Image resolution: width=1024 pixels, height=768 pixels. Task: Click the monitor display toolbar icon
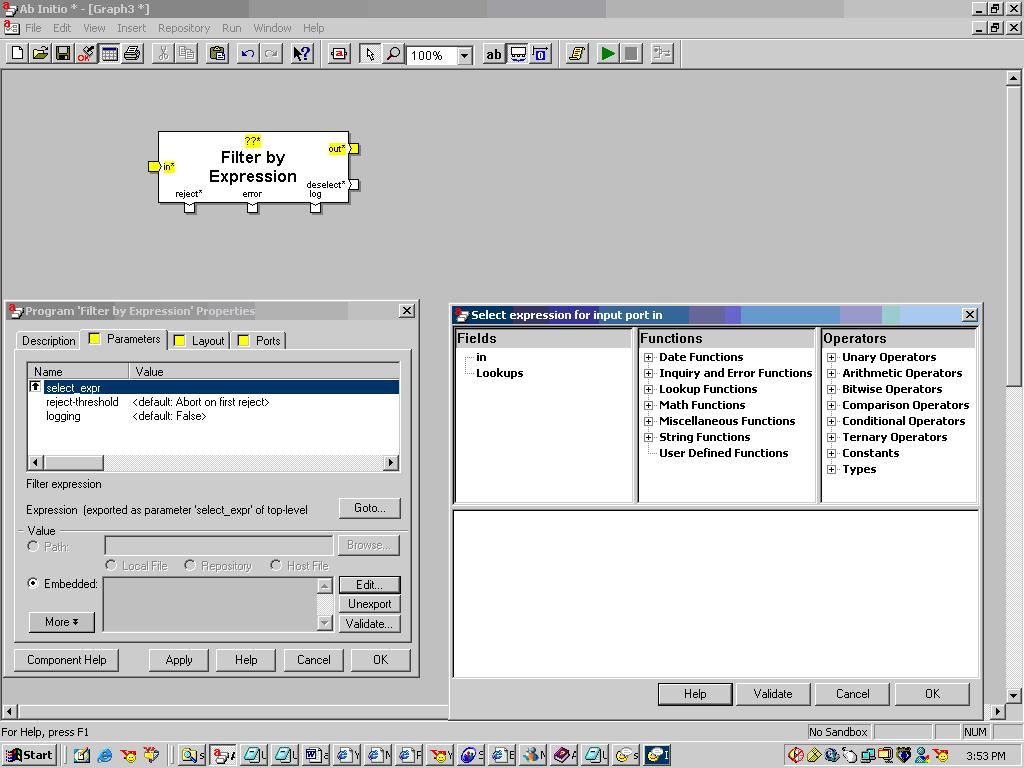pos(518,54)
